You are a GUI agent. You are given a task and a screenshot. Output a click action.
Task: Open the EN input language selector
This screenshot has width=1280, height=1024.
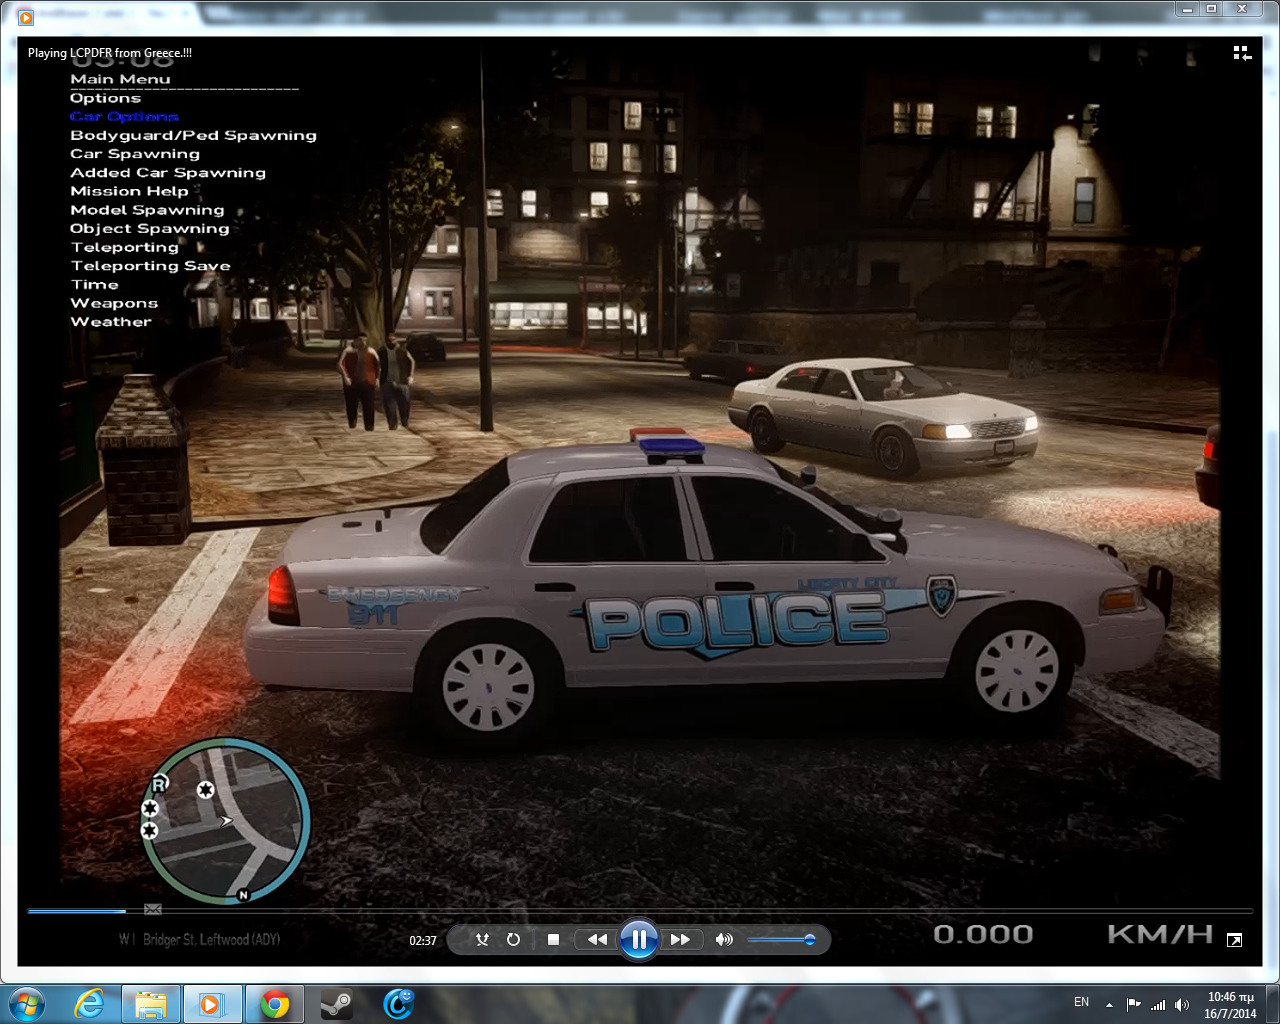coord(1081,1002)
